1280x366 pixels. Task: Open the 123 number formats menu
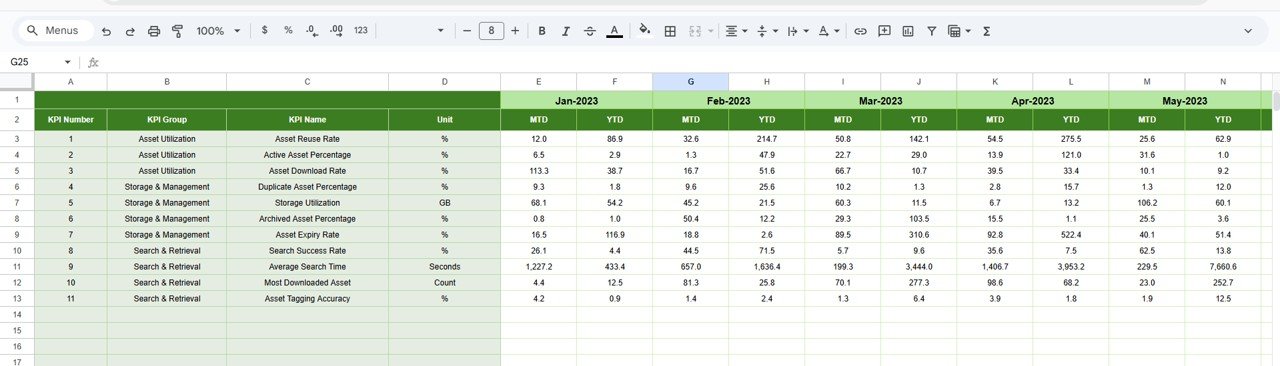[361, 31]
